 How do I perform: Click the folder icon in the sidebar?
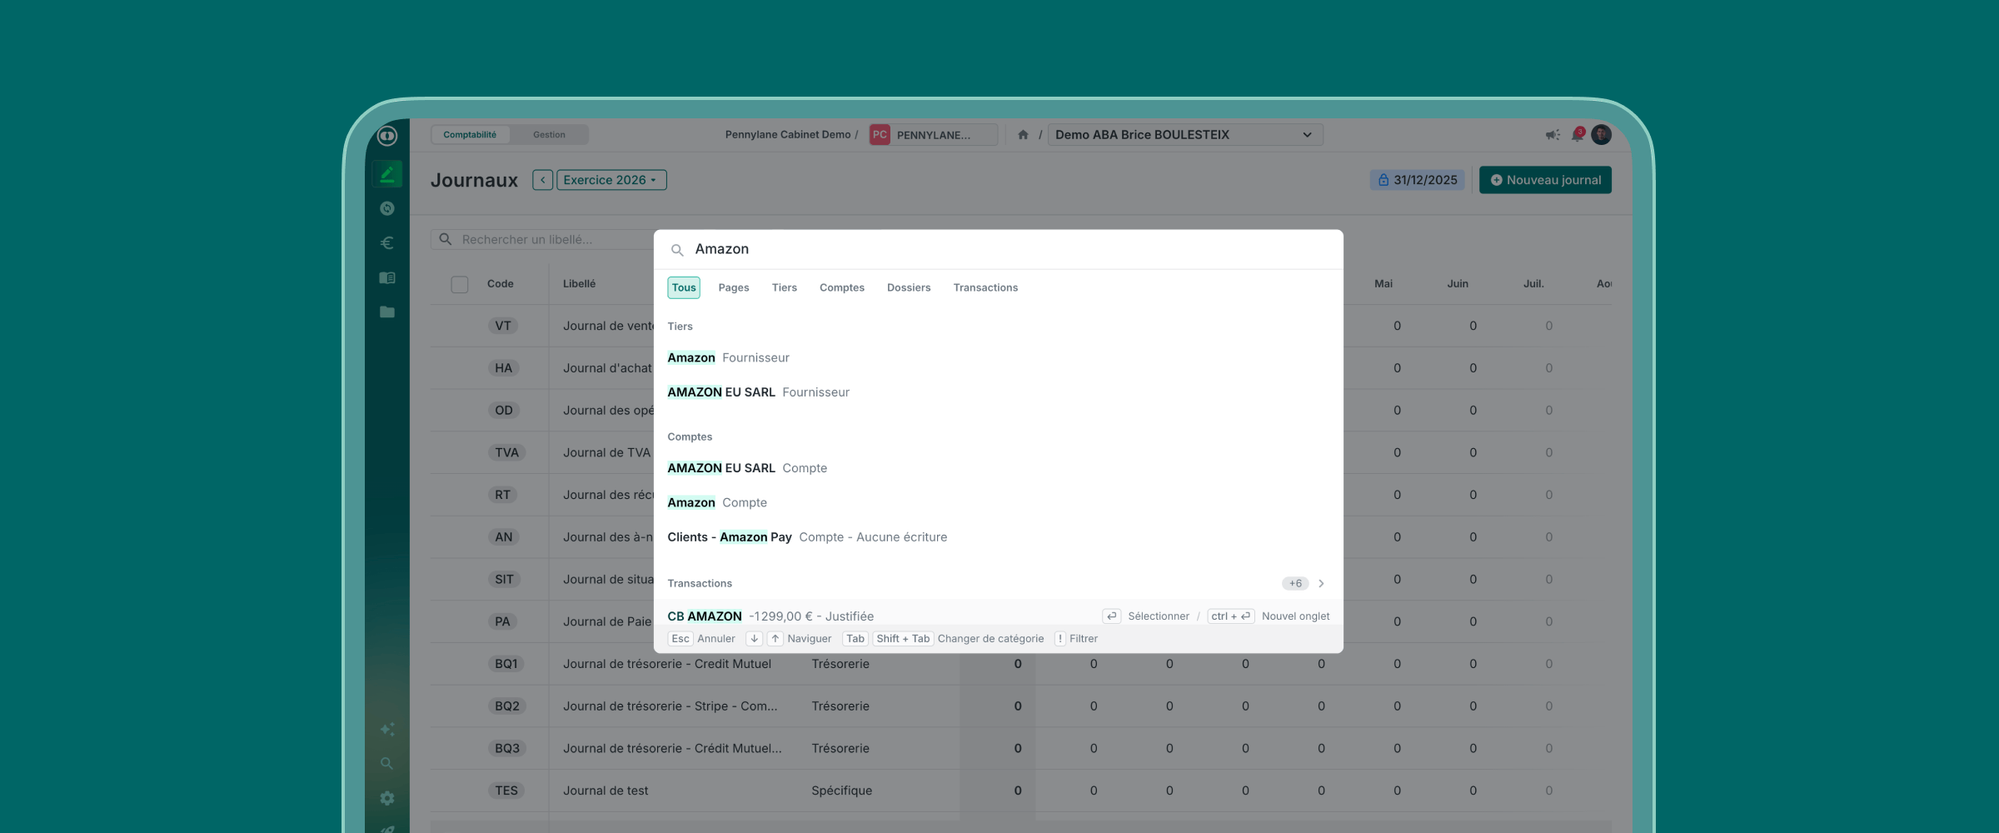click(x=387, y=312)
